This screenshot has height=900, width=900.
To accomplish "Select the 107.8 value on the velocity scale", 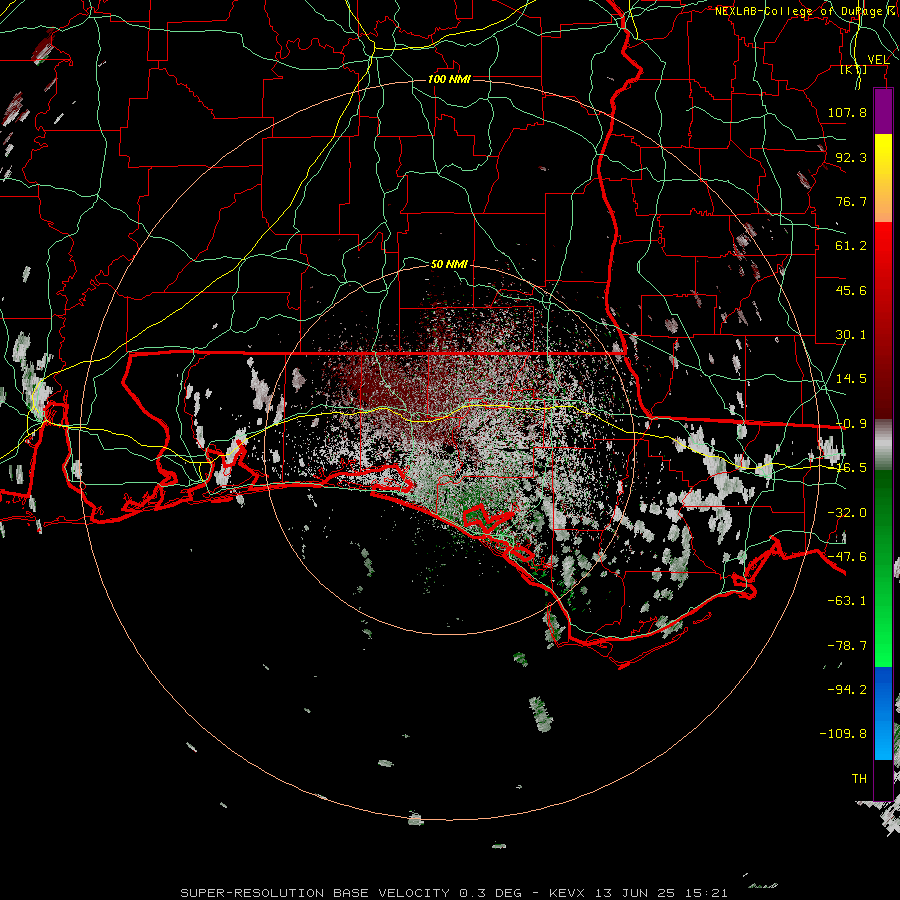I will click(x=847, y=112).
